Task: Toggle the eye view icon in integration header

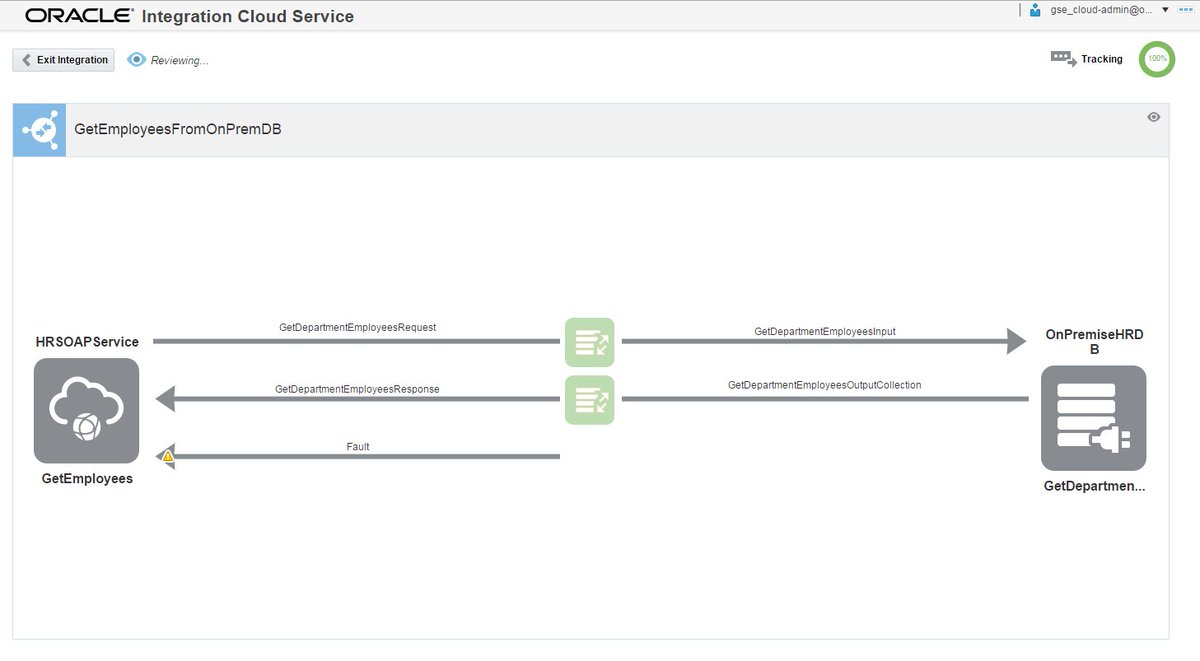Action: coord(1153,117)
